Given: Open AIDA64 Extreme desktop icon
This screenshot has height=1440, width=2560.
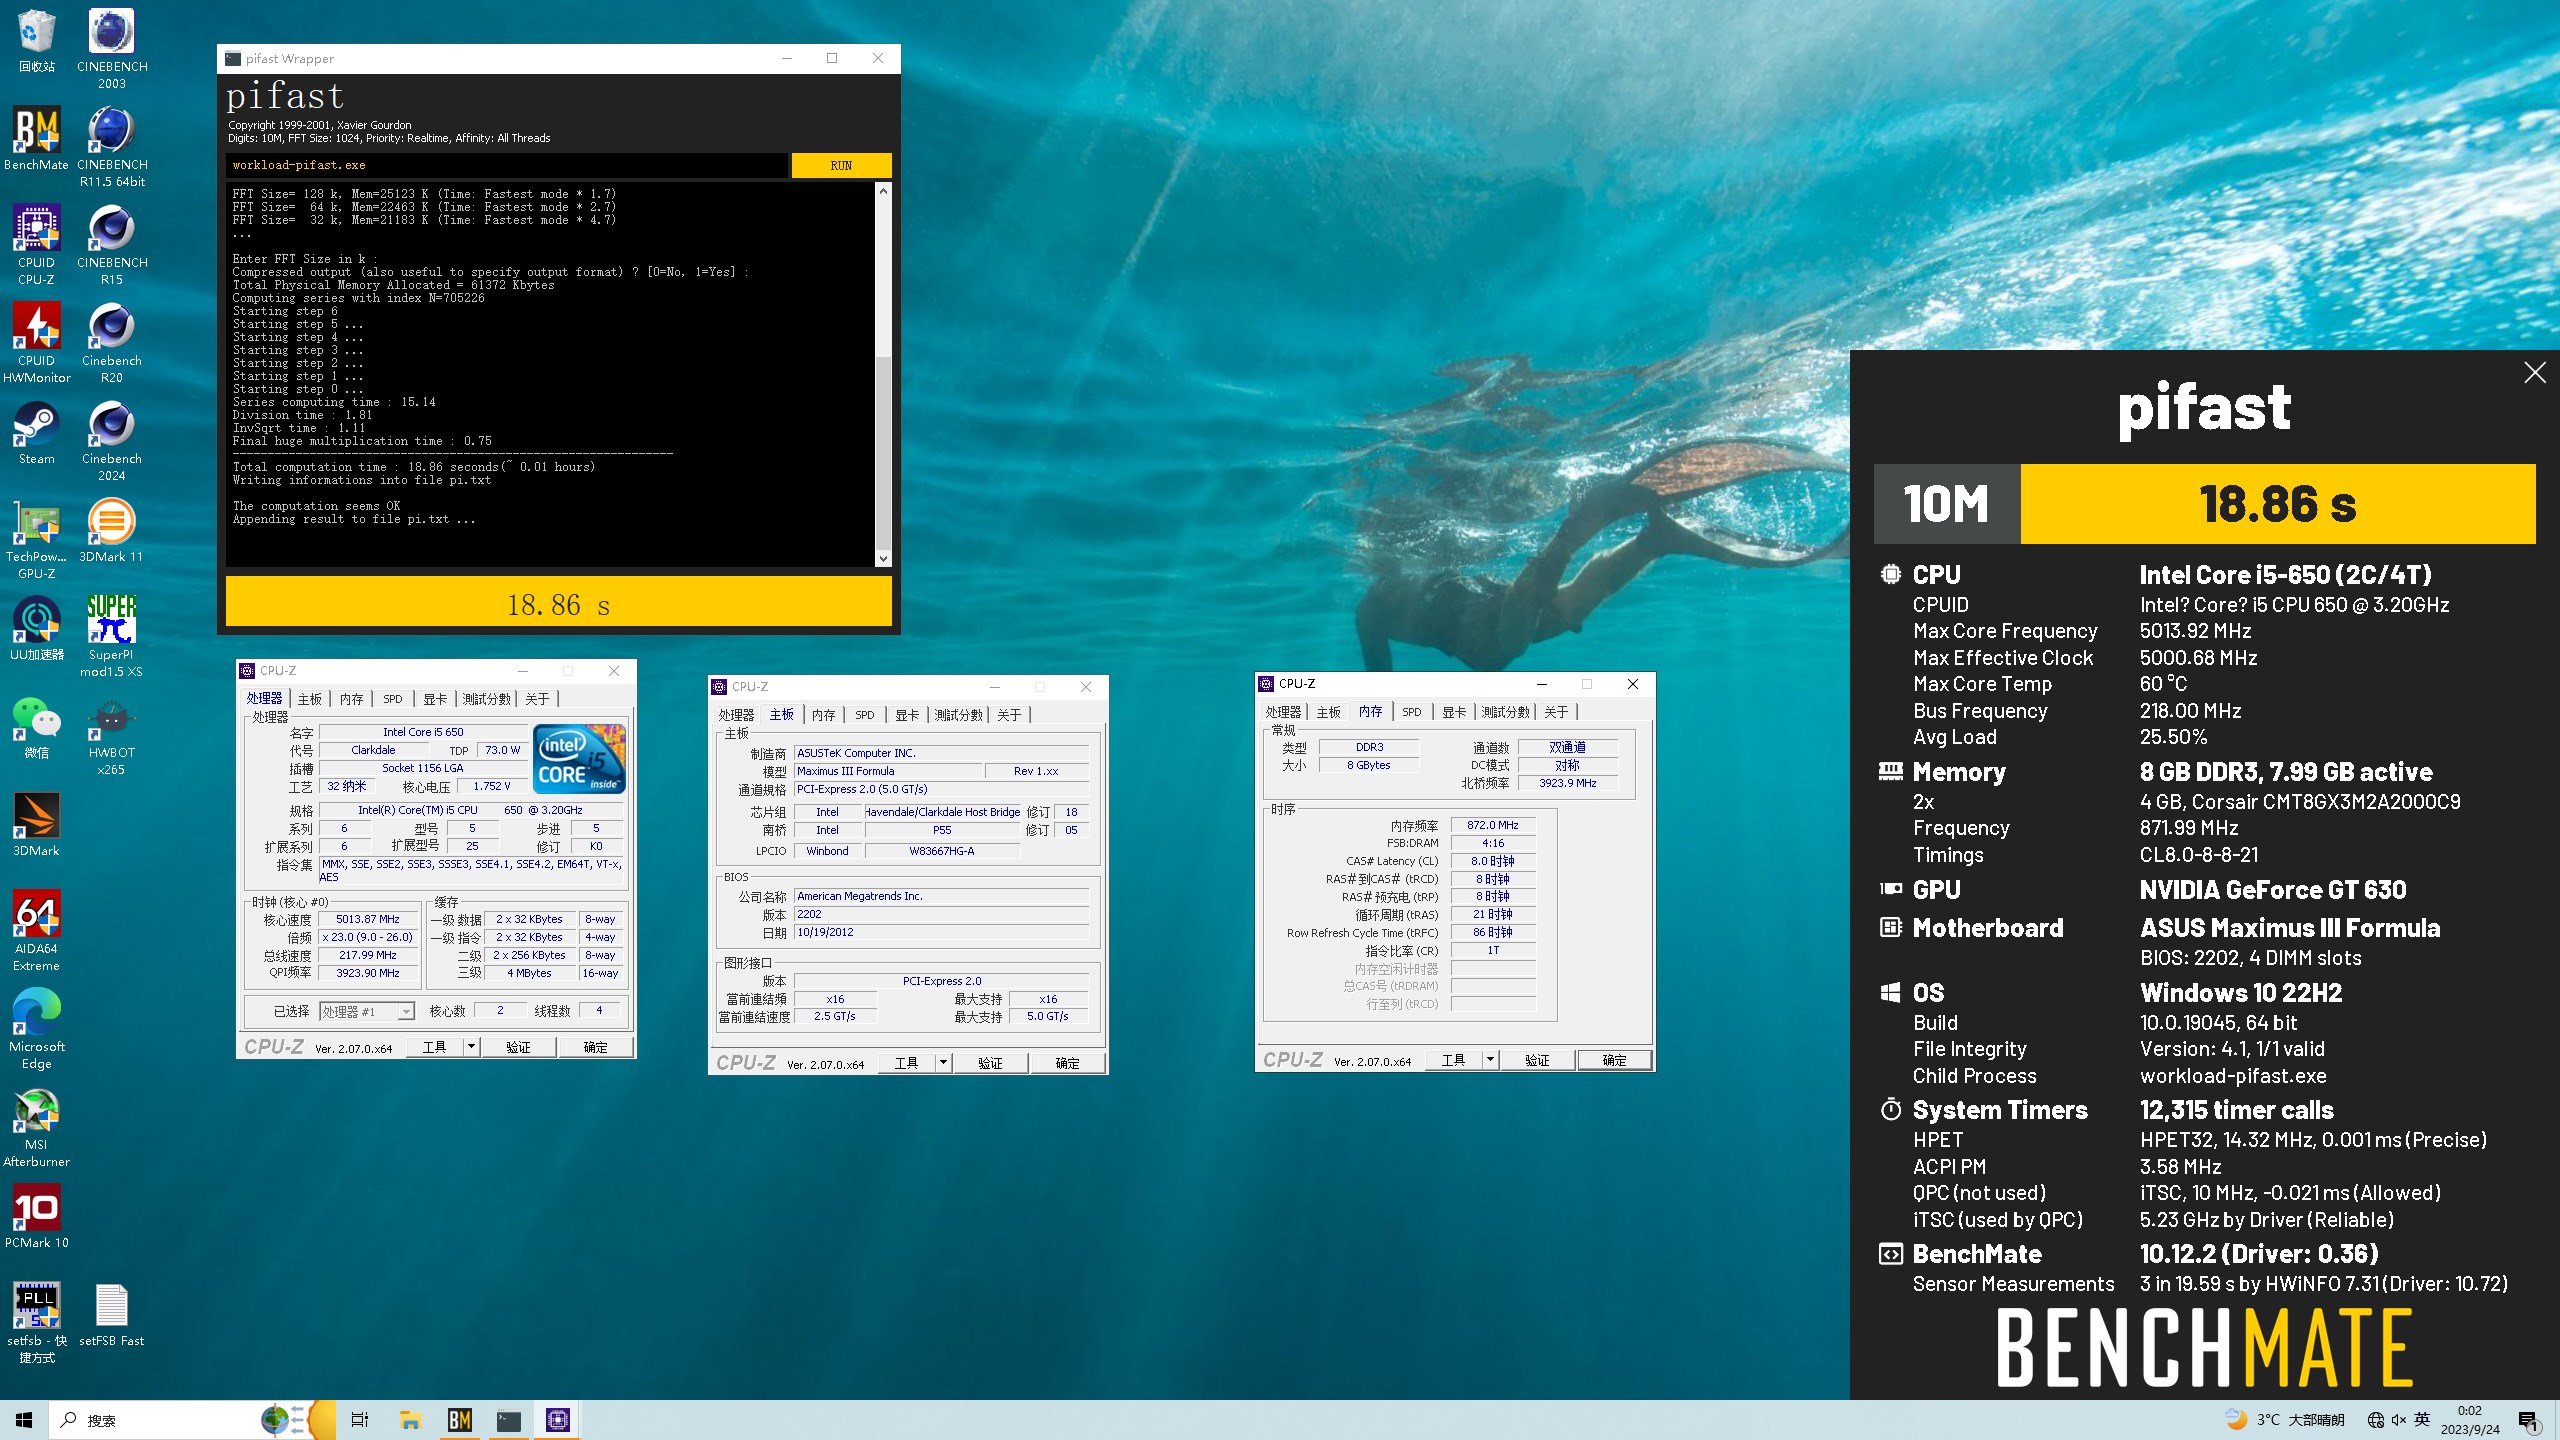Looking at the screenshot, I should pyautogui.click(x=37, y=930).
